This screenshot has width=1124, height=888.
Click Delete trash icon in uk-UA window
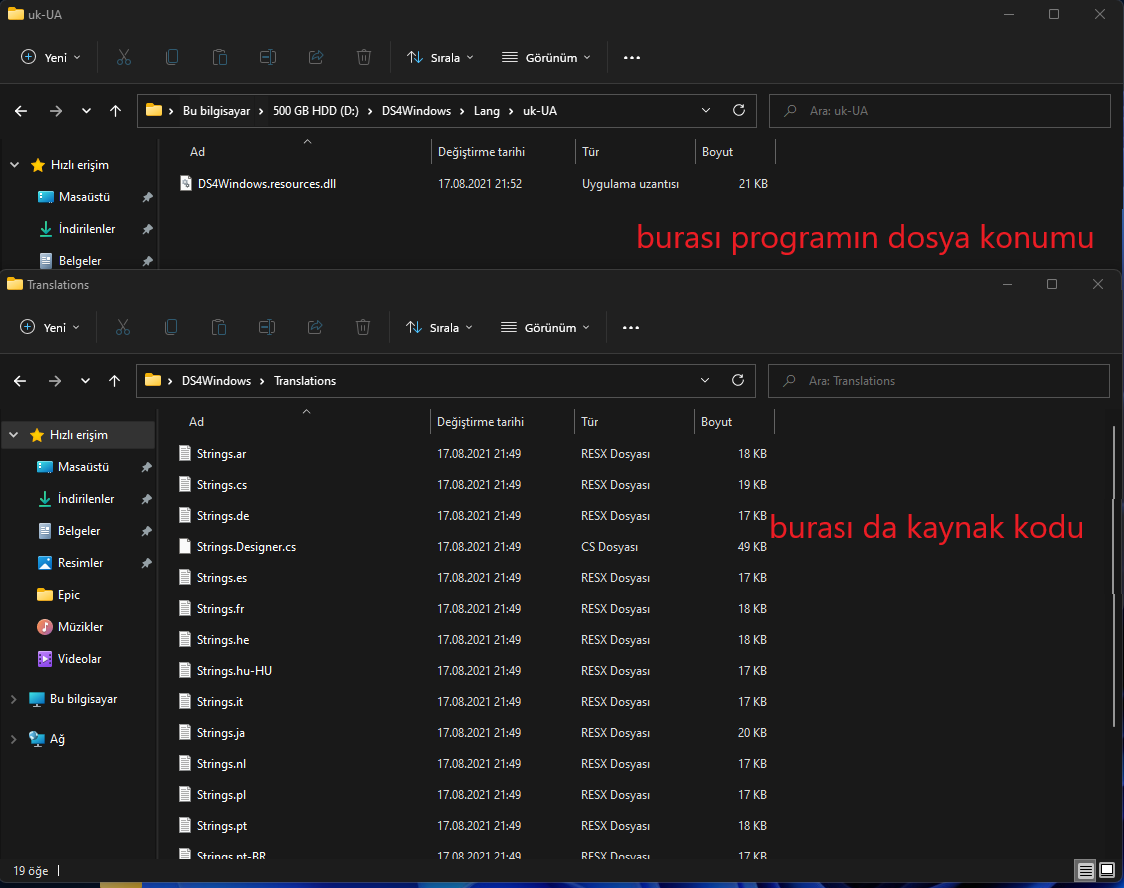click(x=364, y=57)
